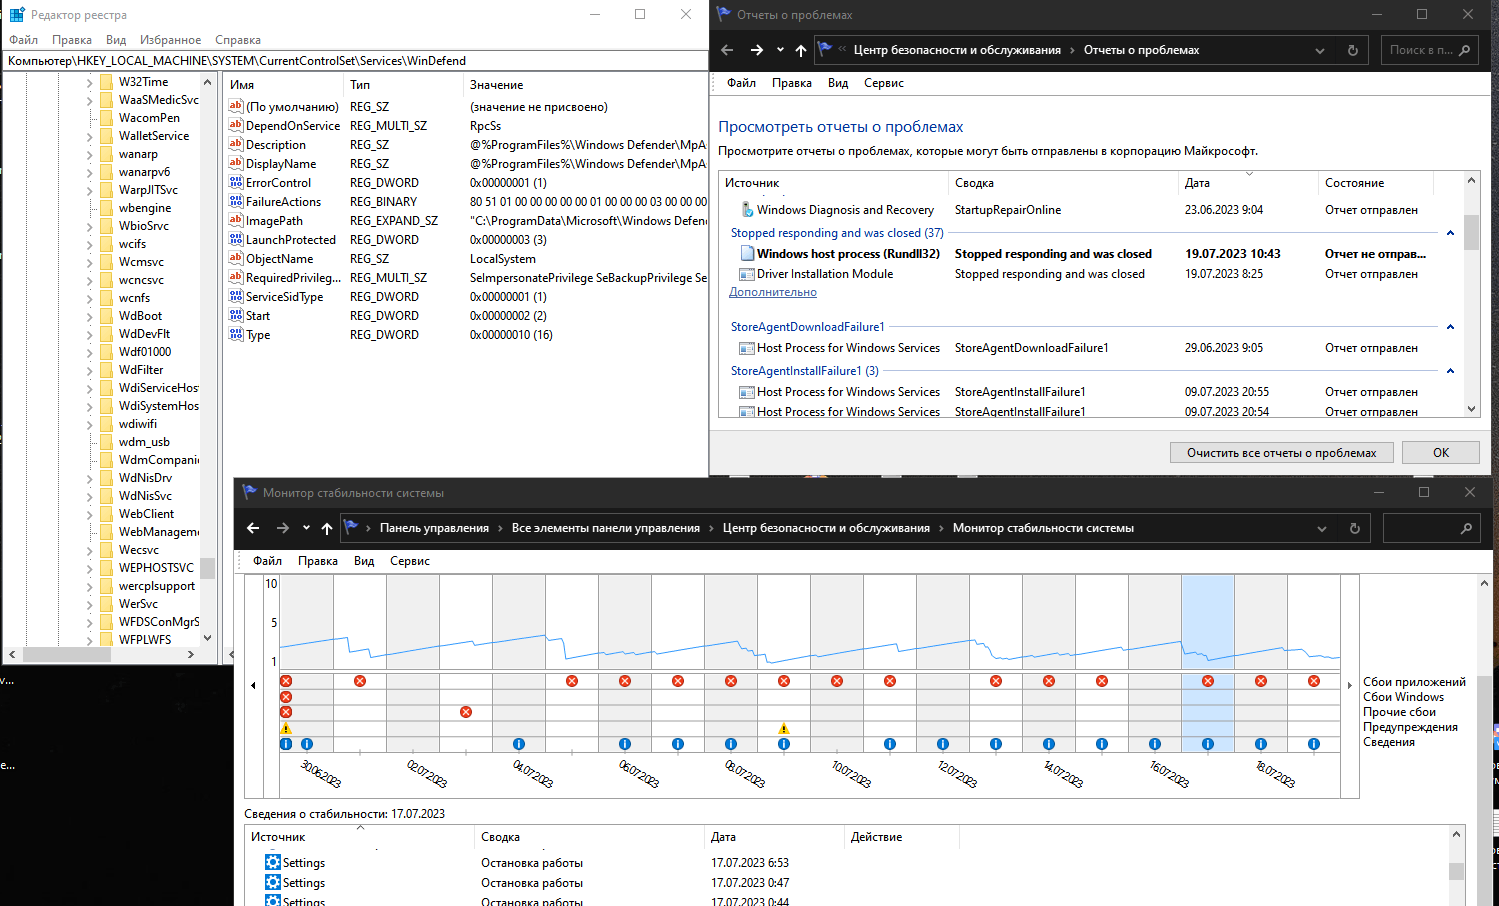Screen dimensions: 1499x906
Task: Select the LaunchProtected value
Action: click(291, 240)
